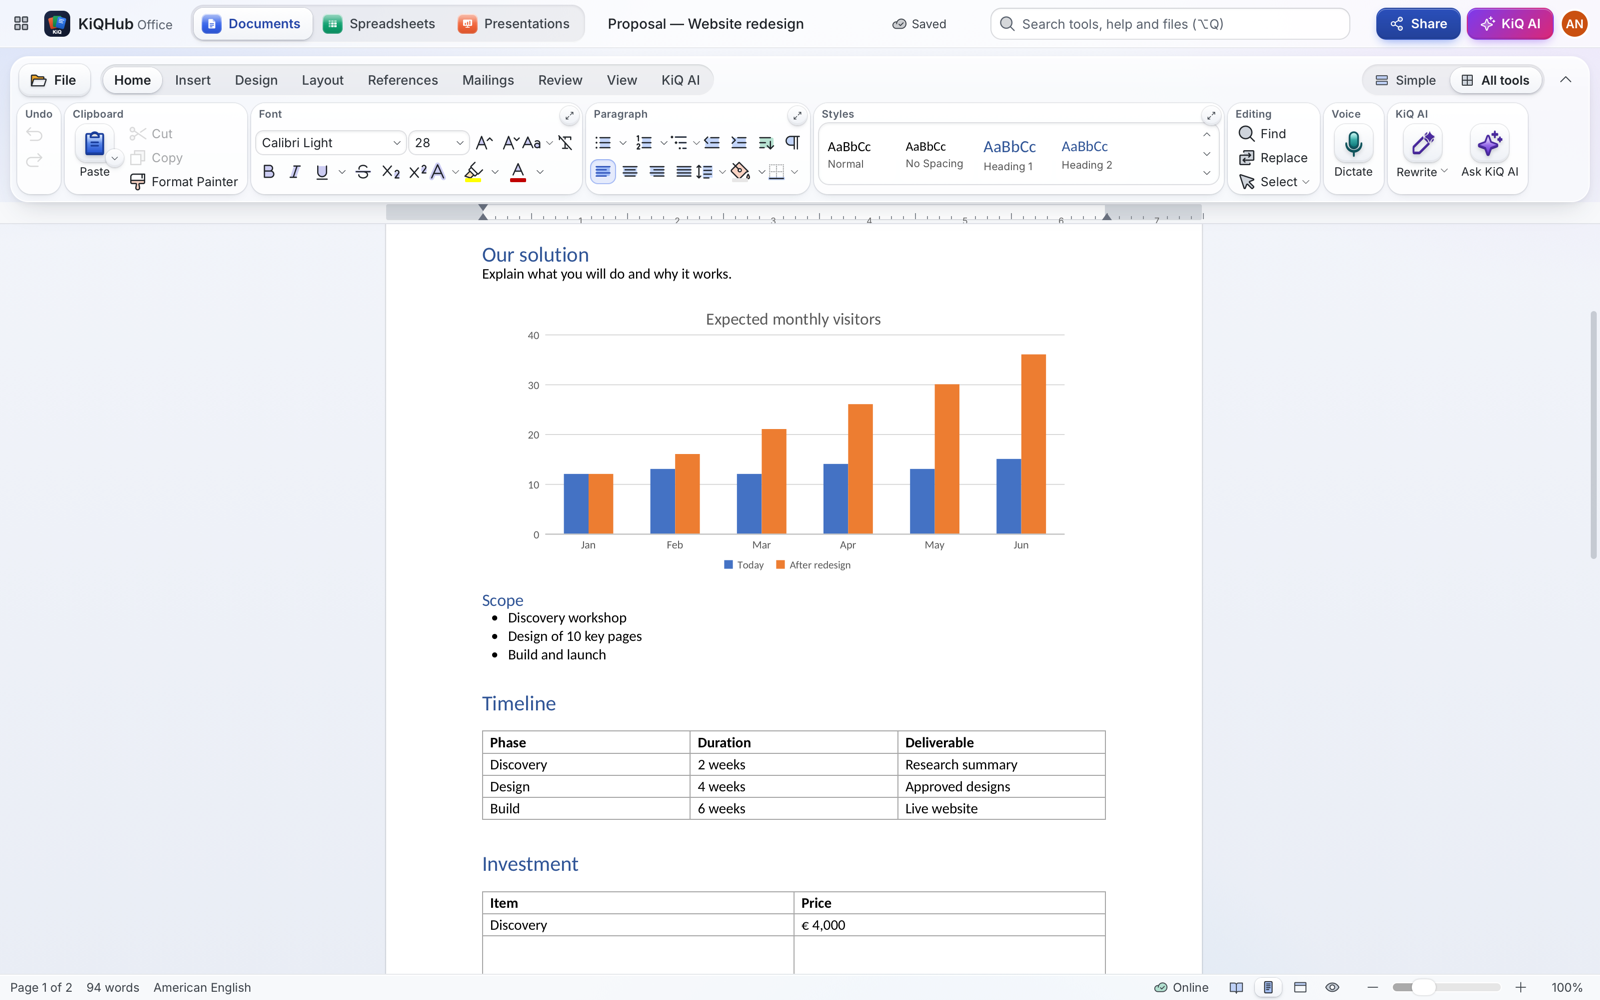Underline the selected text
The width and height of the screenshot is (1600, 1000).
click(322, 172)
